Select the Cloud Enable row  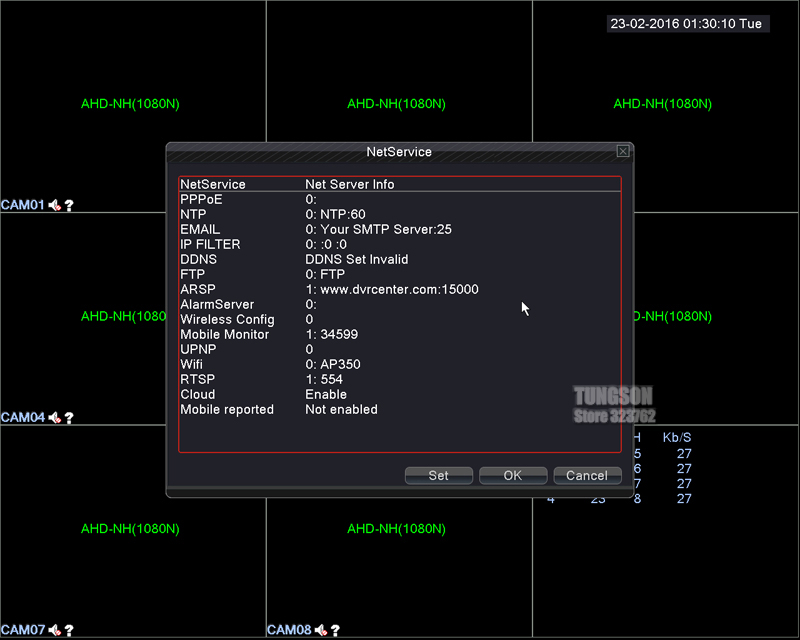point(400,395)
